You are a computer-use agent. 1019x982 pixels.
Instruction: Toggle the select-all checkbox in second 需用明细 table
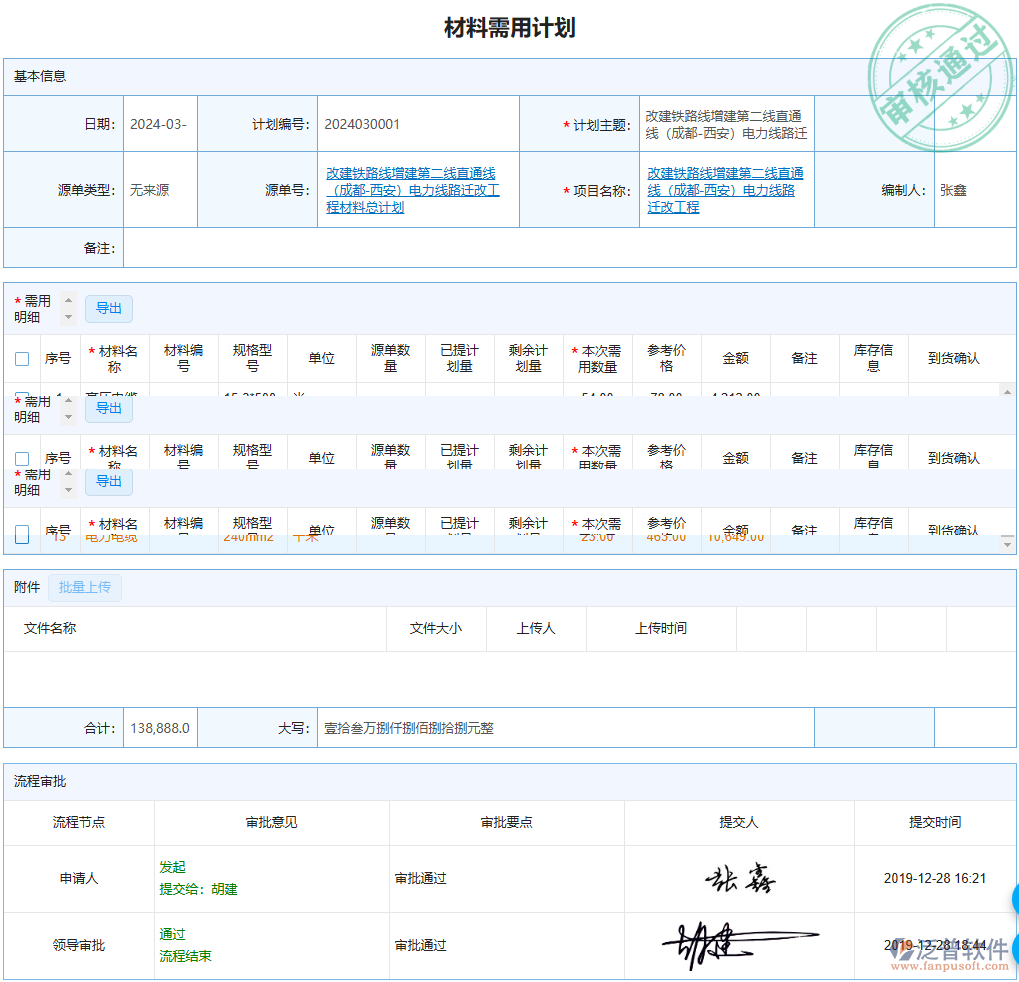point(21,457)
